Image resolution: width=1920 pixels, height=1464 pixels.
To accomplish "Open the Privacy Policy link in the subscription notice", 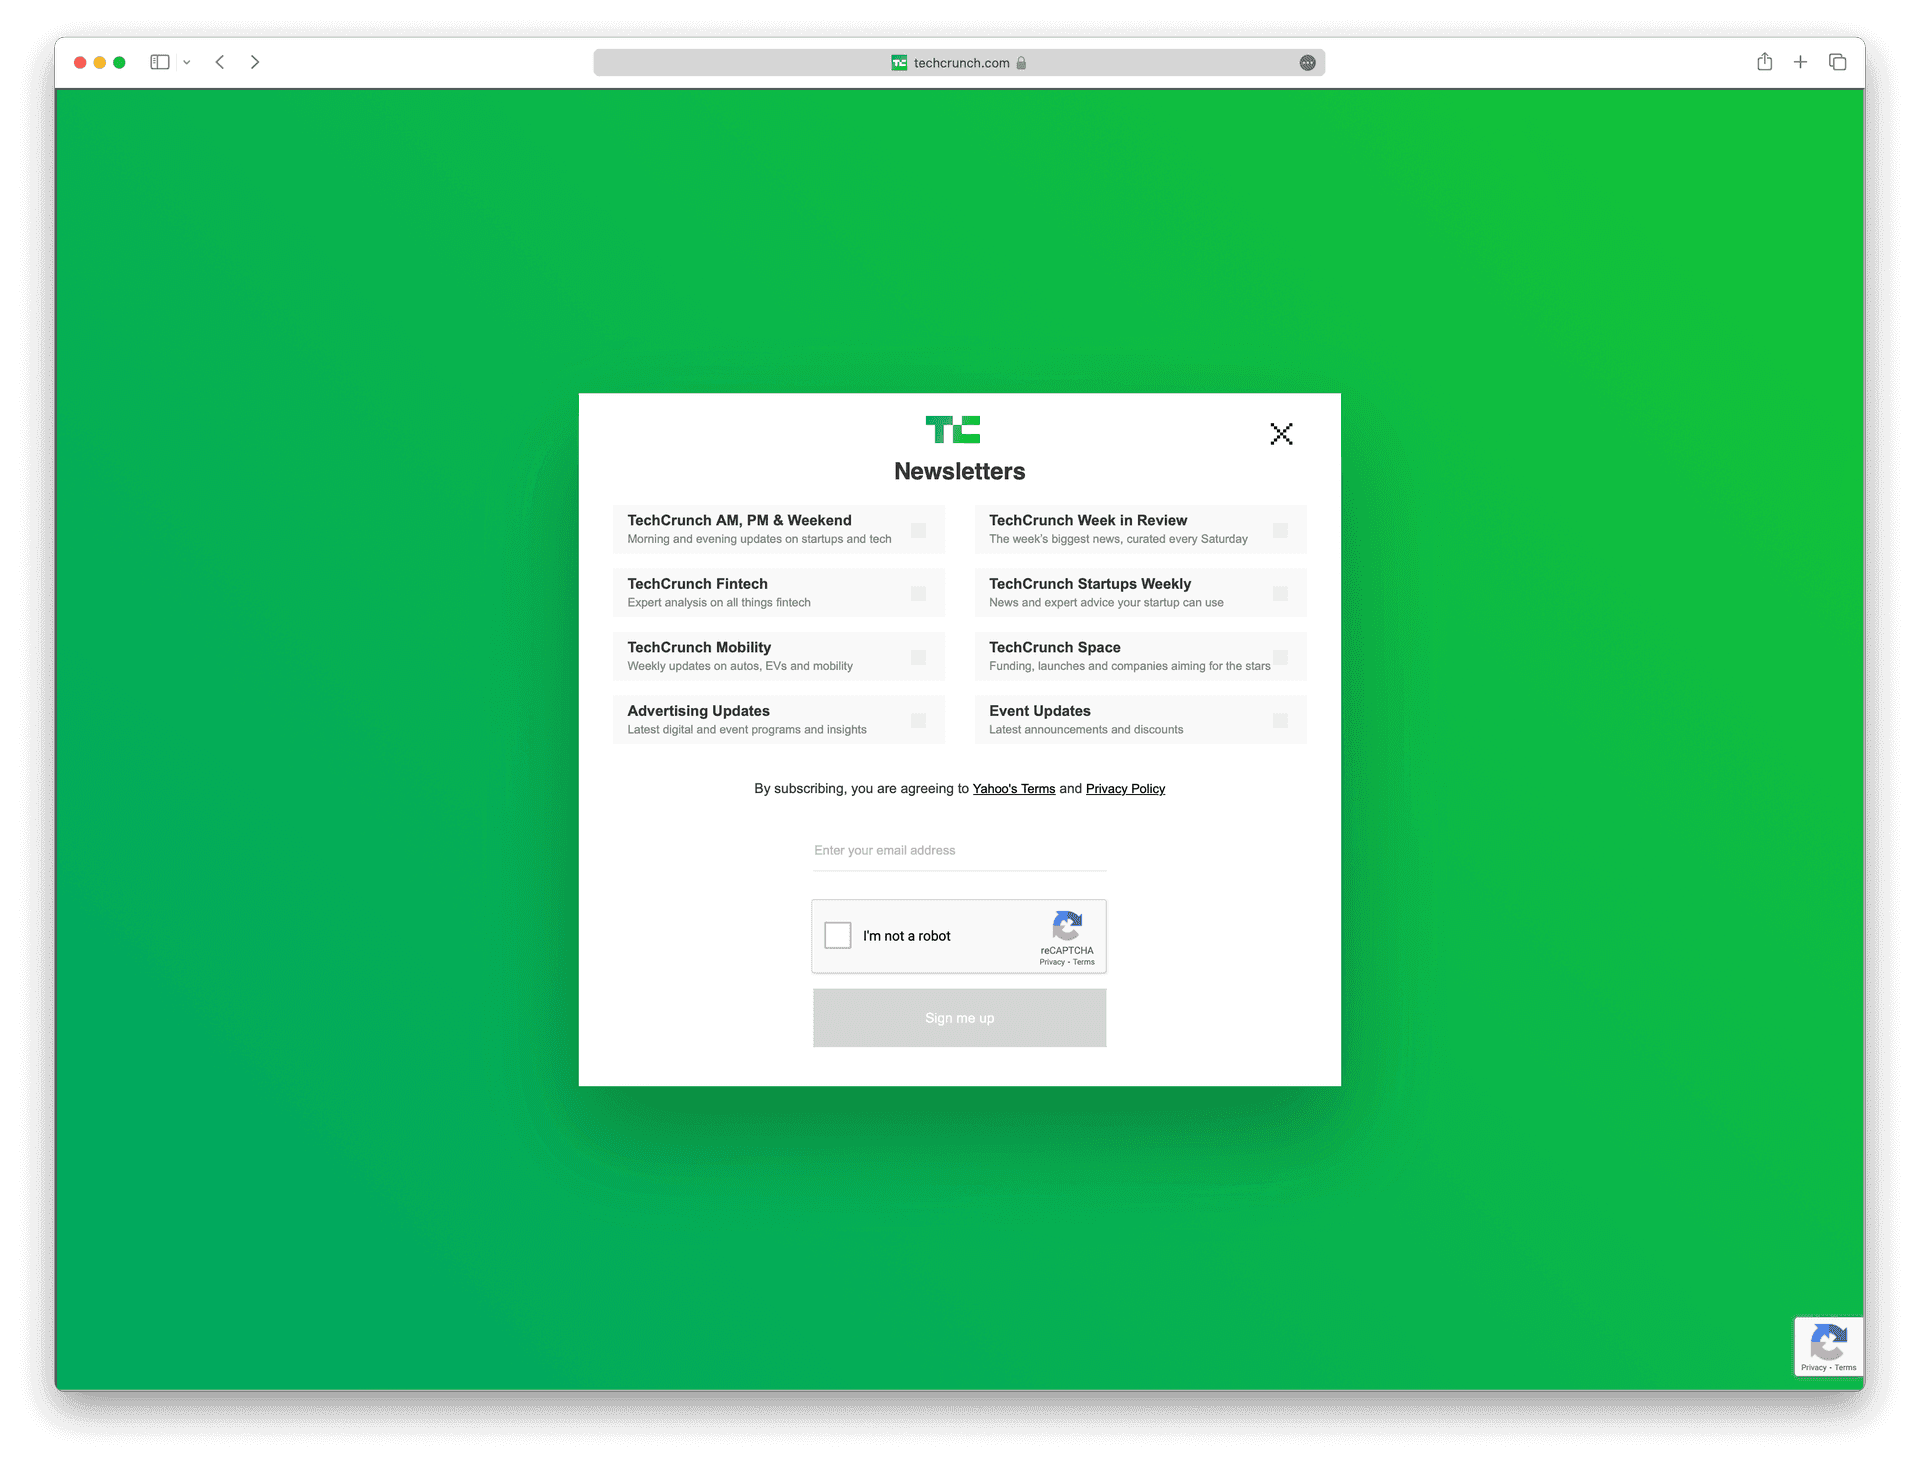I will 1125,789.
